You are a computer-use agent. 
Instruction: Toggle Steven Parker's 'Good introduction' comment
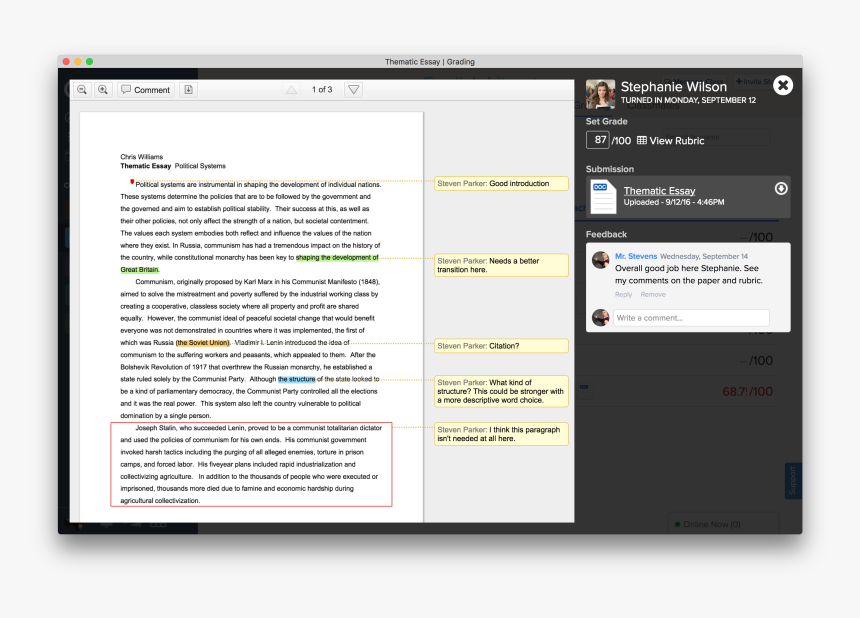[500, 183]
